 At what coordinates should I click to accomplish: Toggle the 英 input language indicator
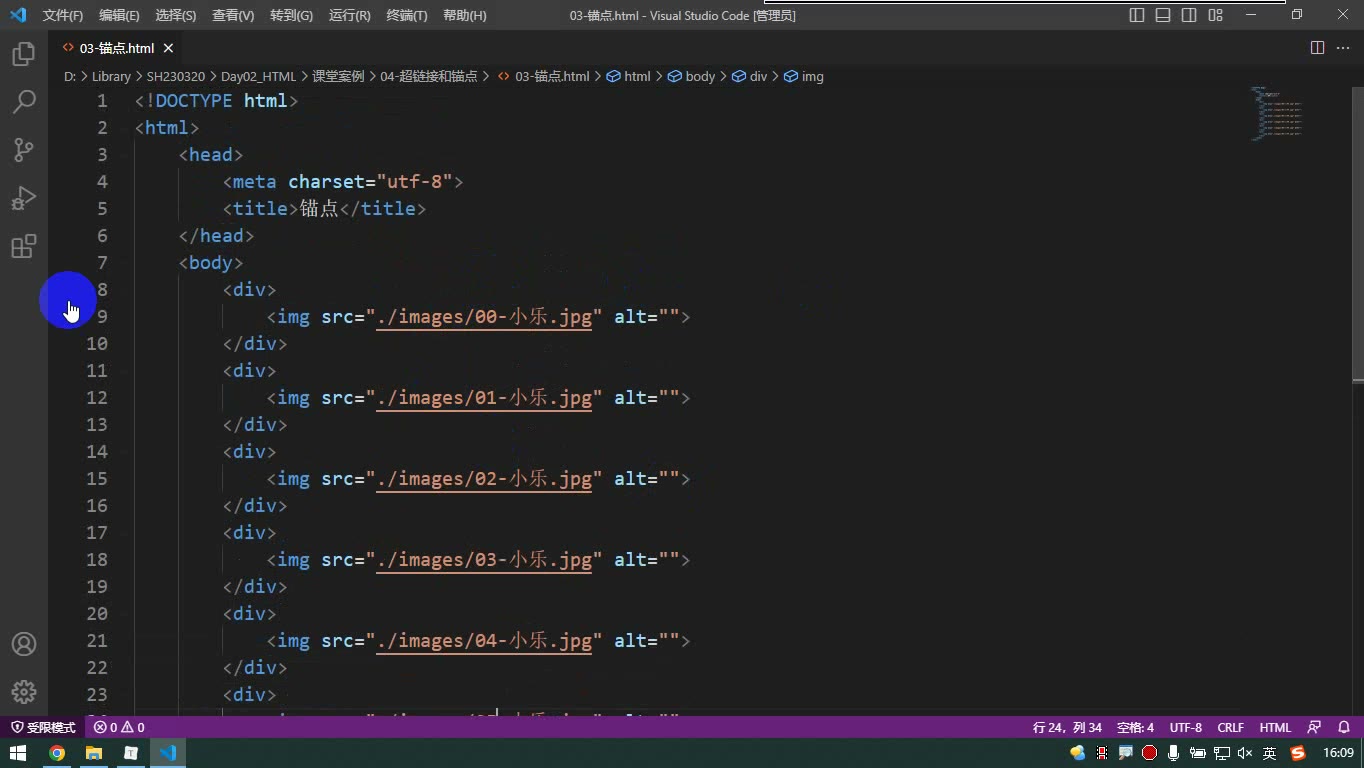point(1269,753)
